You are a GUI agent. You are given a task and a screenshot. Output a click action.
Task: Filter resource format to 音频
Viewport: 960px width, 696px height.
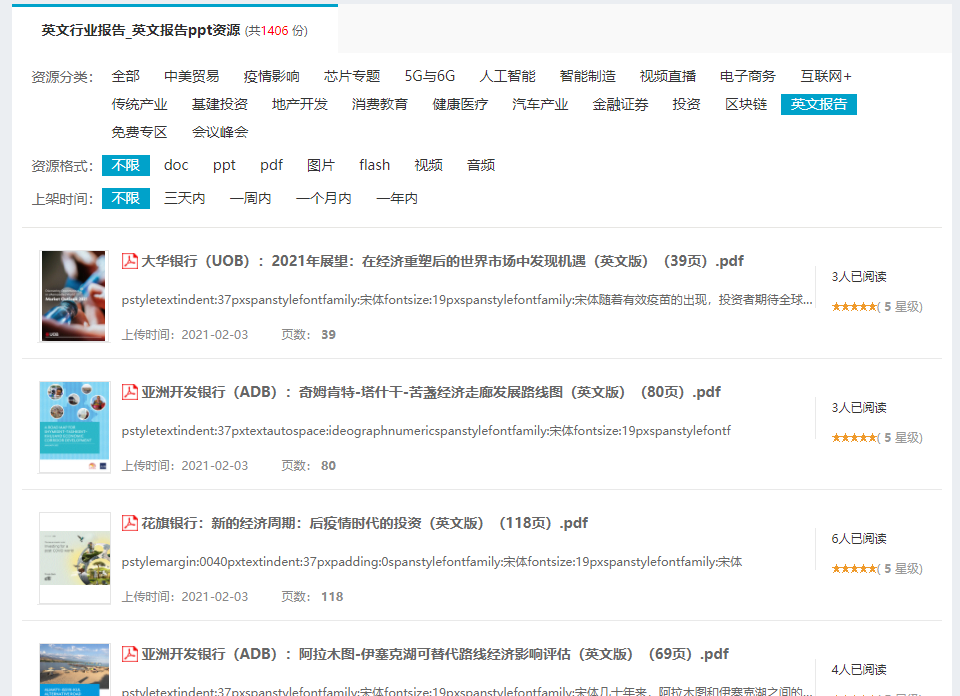tap(481, 165)
